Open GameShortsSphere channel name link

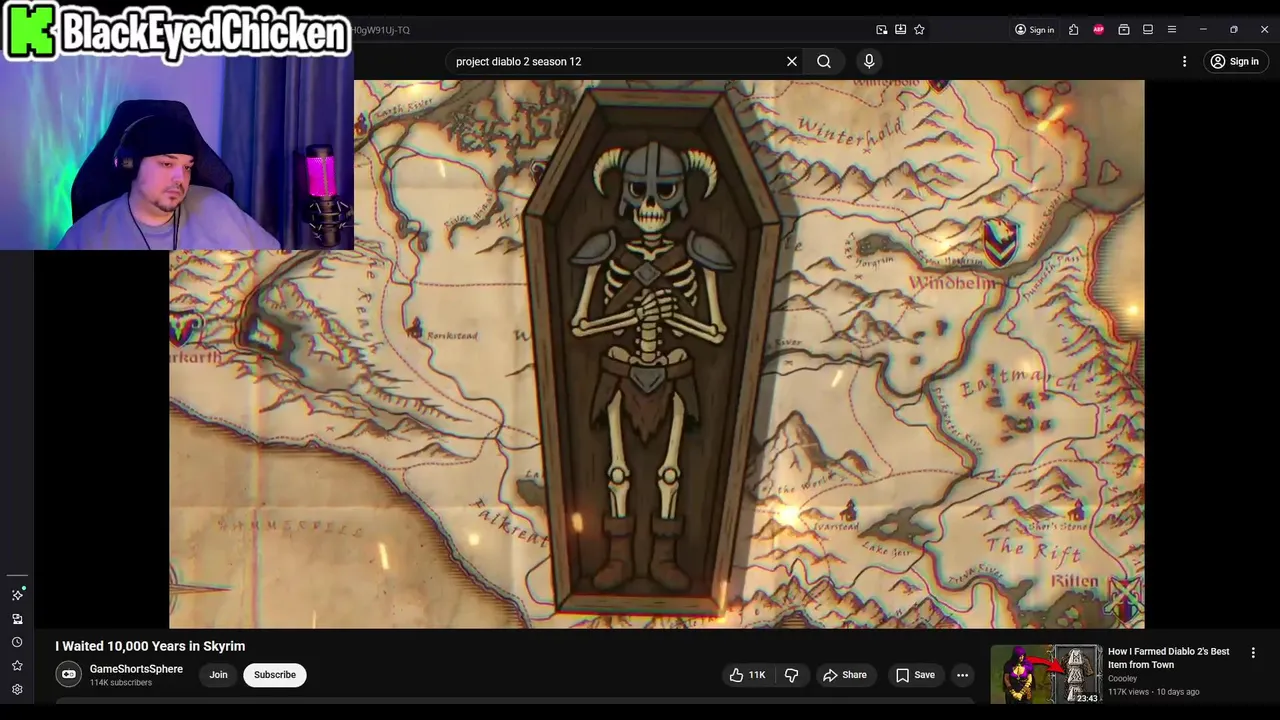[136, 669]
